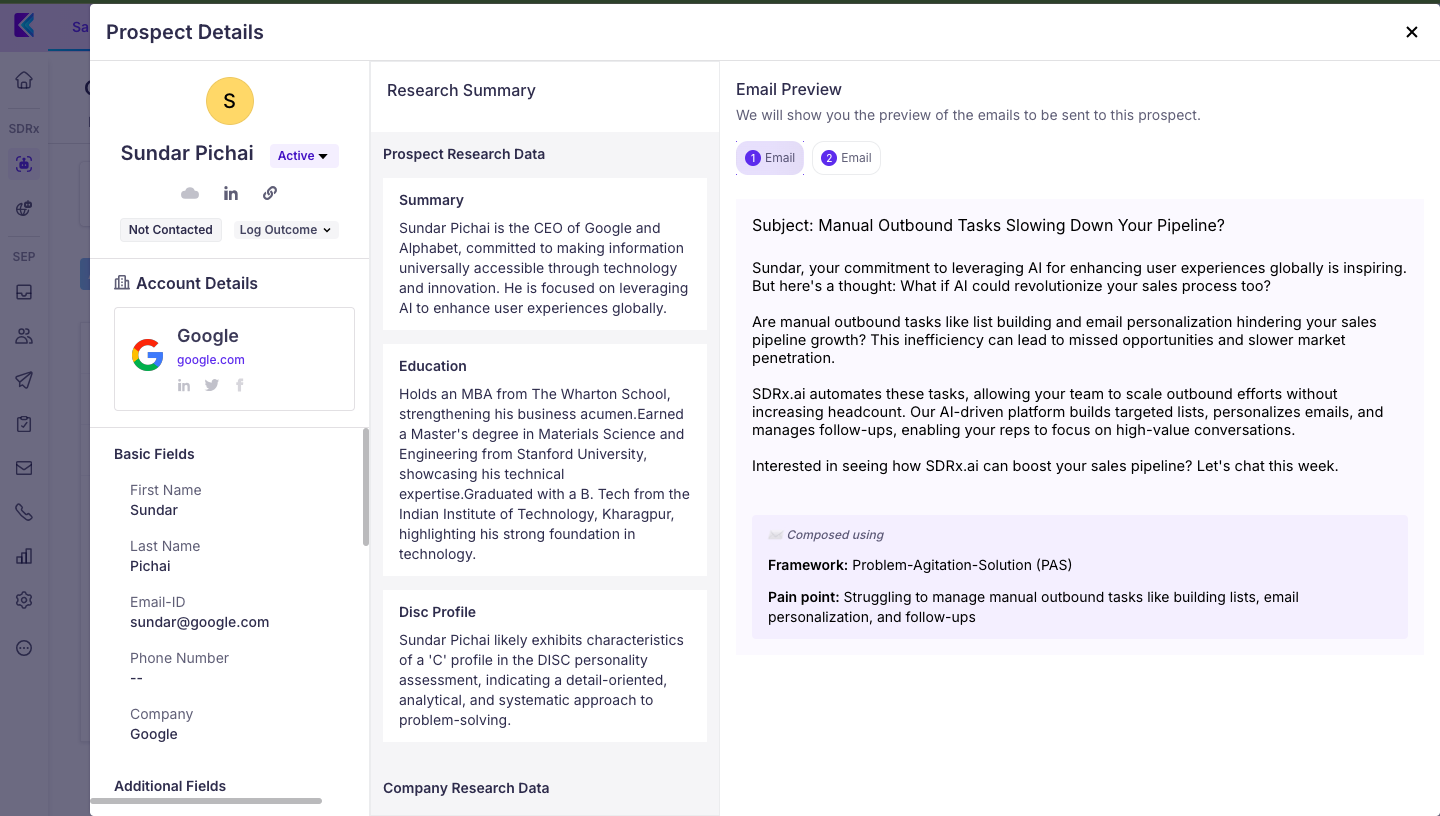Click the prospect avatar with letter S
The width and height of the screenshot is (1440, 816).
coord(230,101)
